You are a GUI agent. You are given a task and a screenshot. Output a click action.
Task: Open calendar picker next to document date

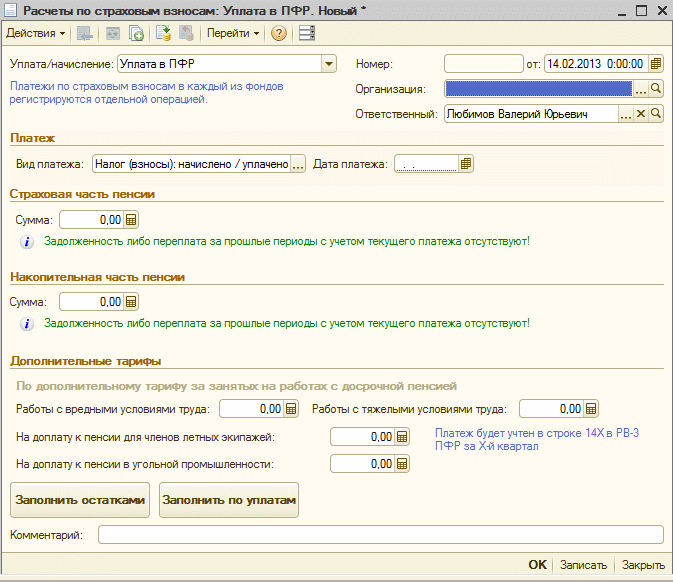point(656,64)
